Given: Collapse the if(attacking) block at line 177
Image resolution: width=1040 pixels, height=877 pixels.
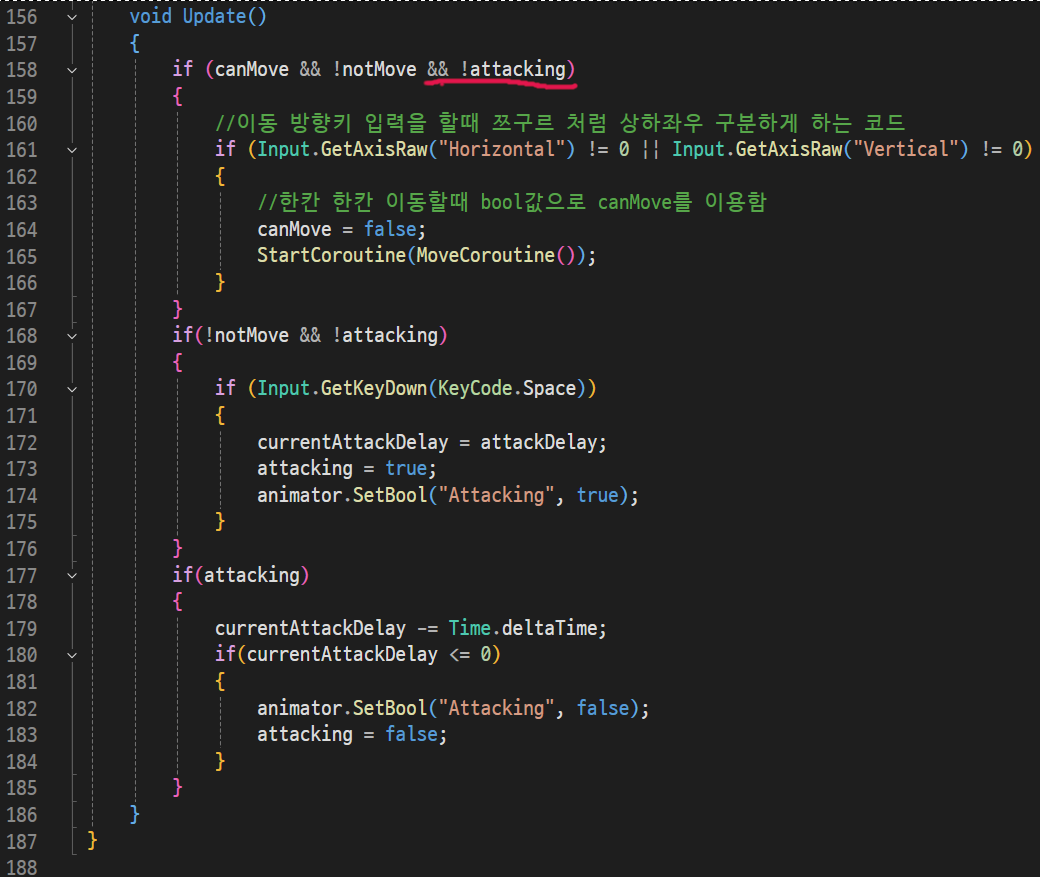Looking at the screenshot, I should 72,576.
